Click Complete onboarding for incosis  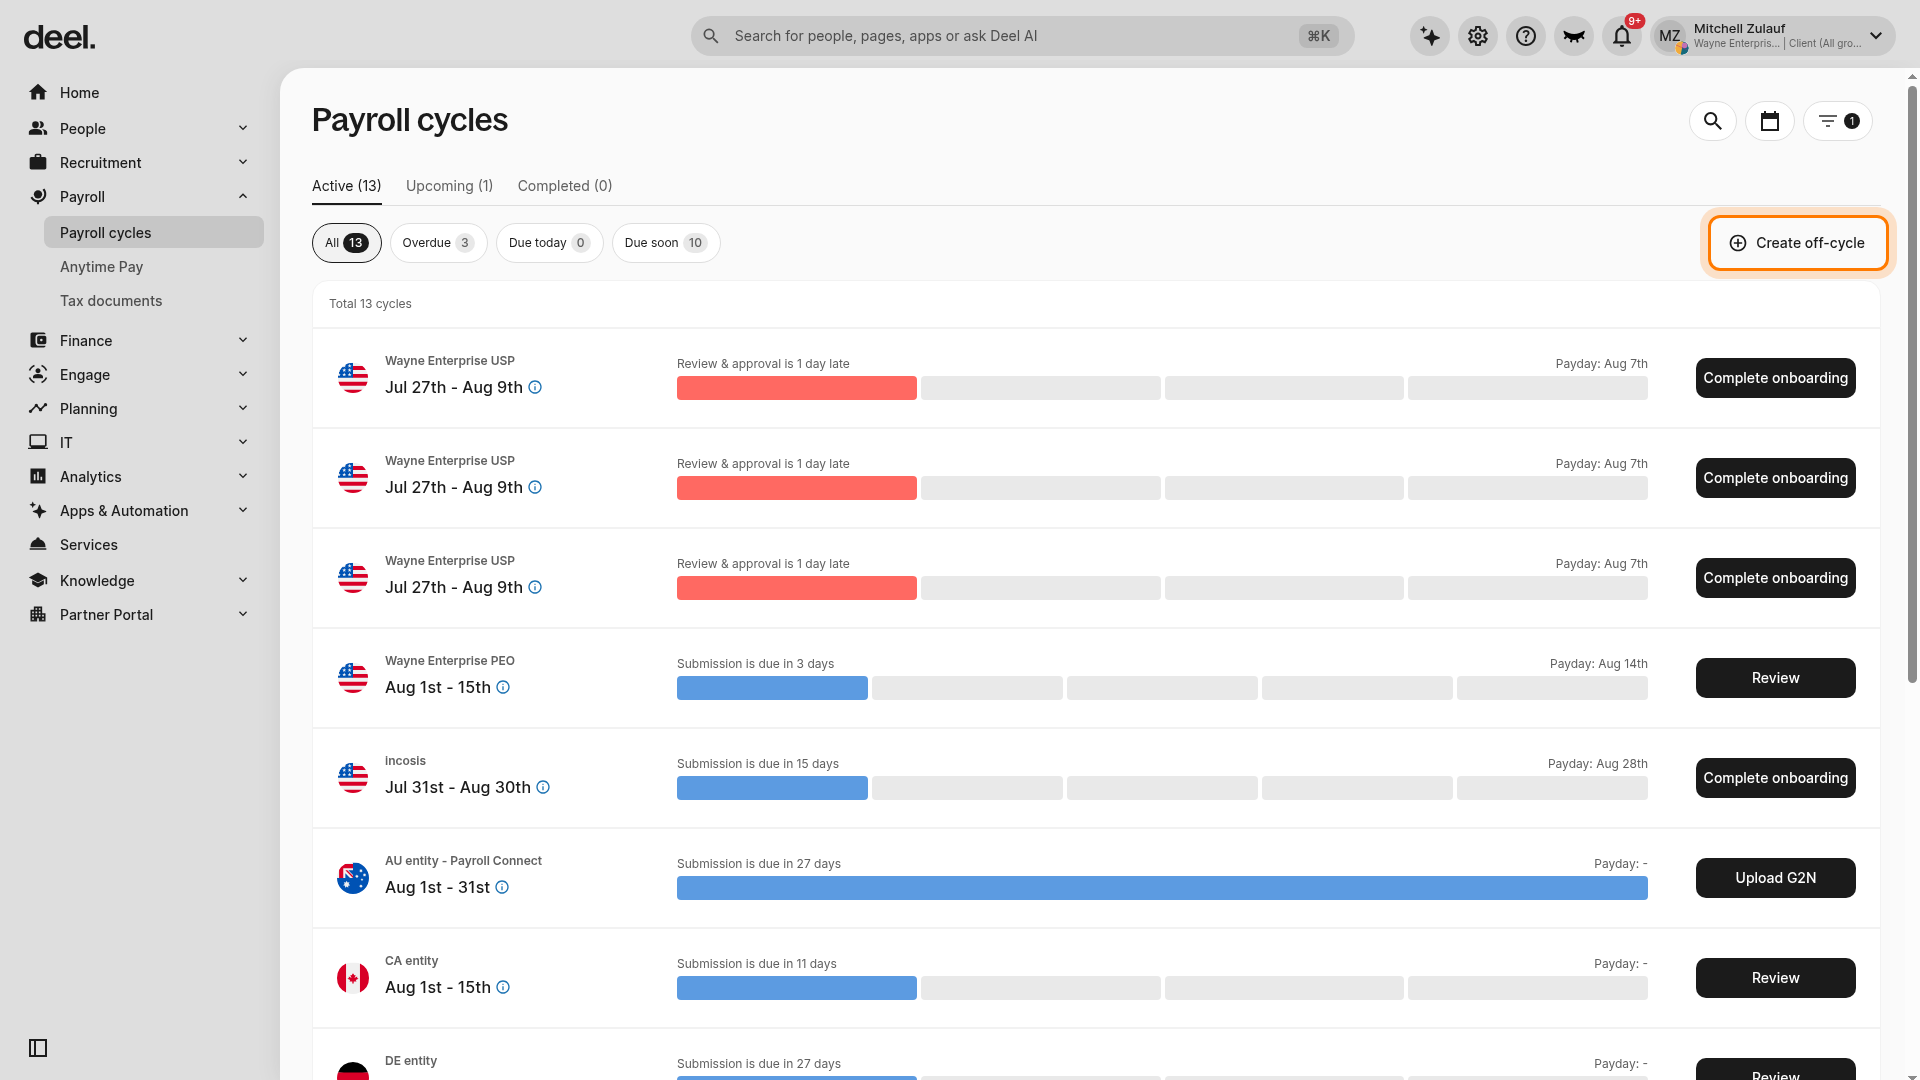tap(1775, 778)
